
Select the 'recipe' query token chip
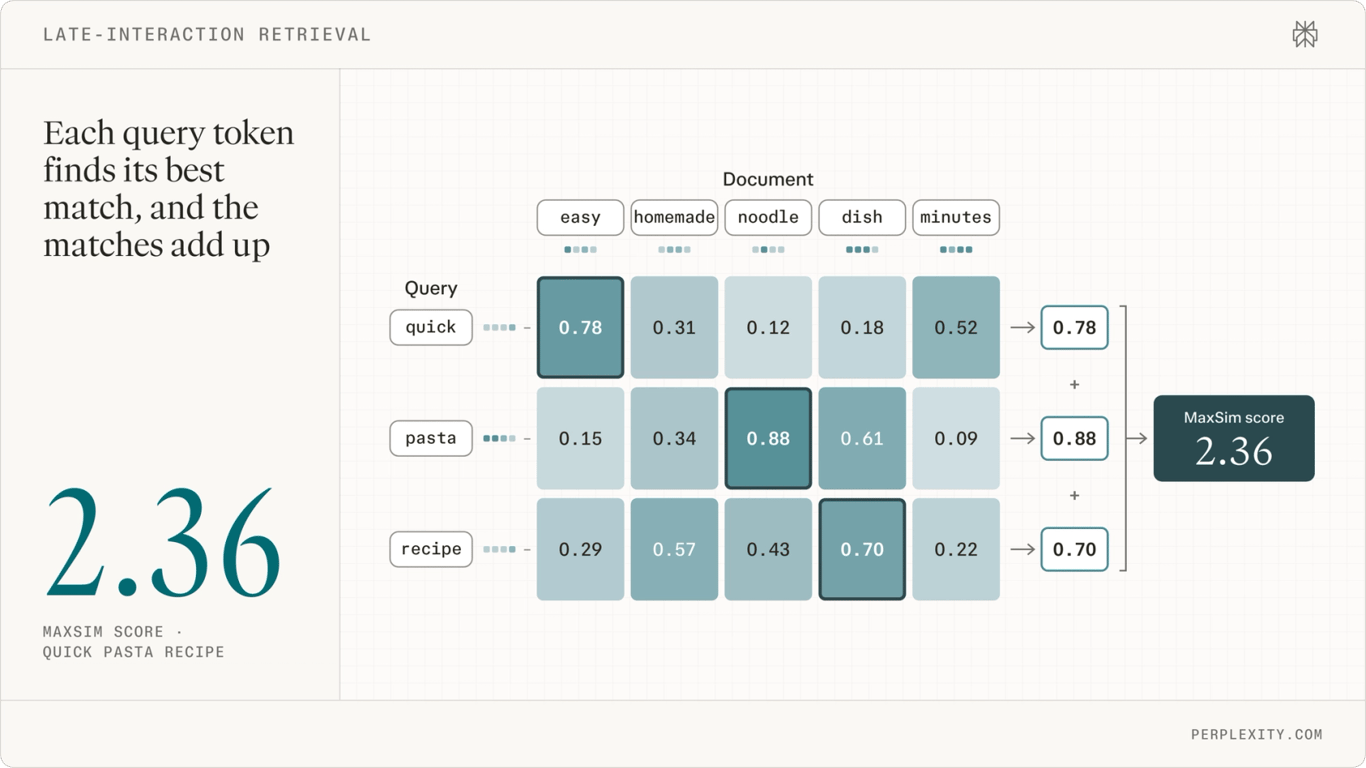click(x=431, y=549)
